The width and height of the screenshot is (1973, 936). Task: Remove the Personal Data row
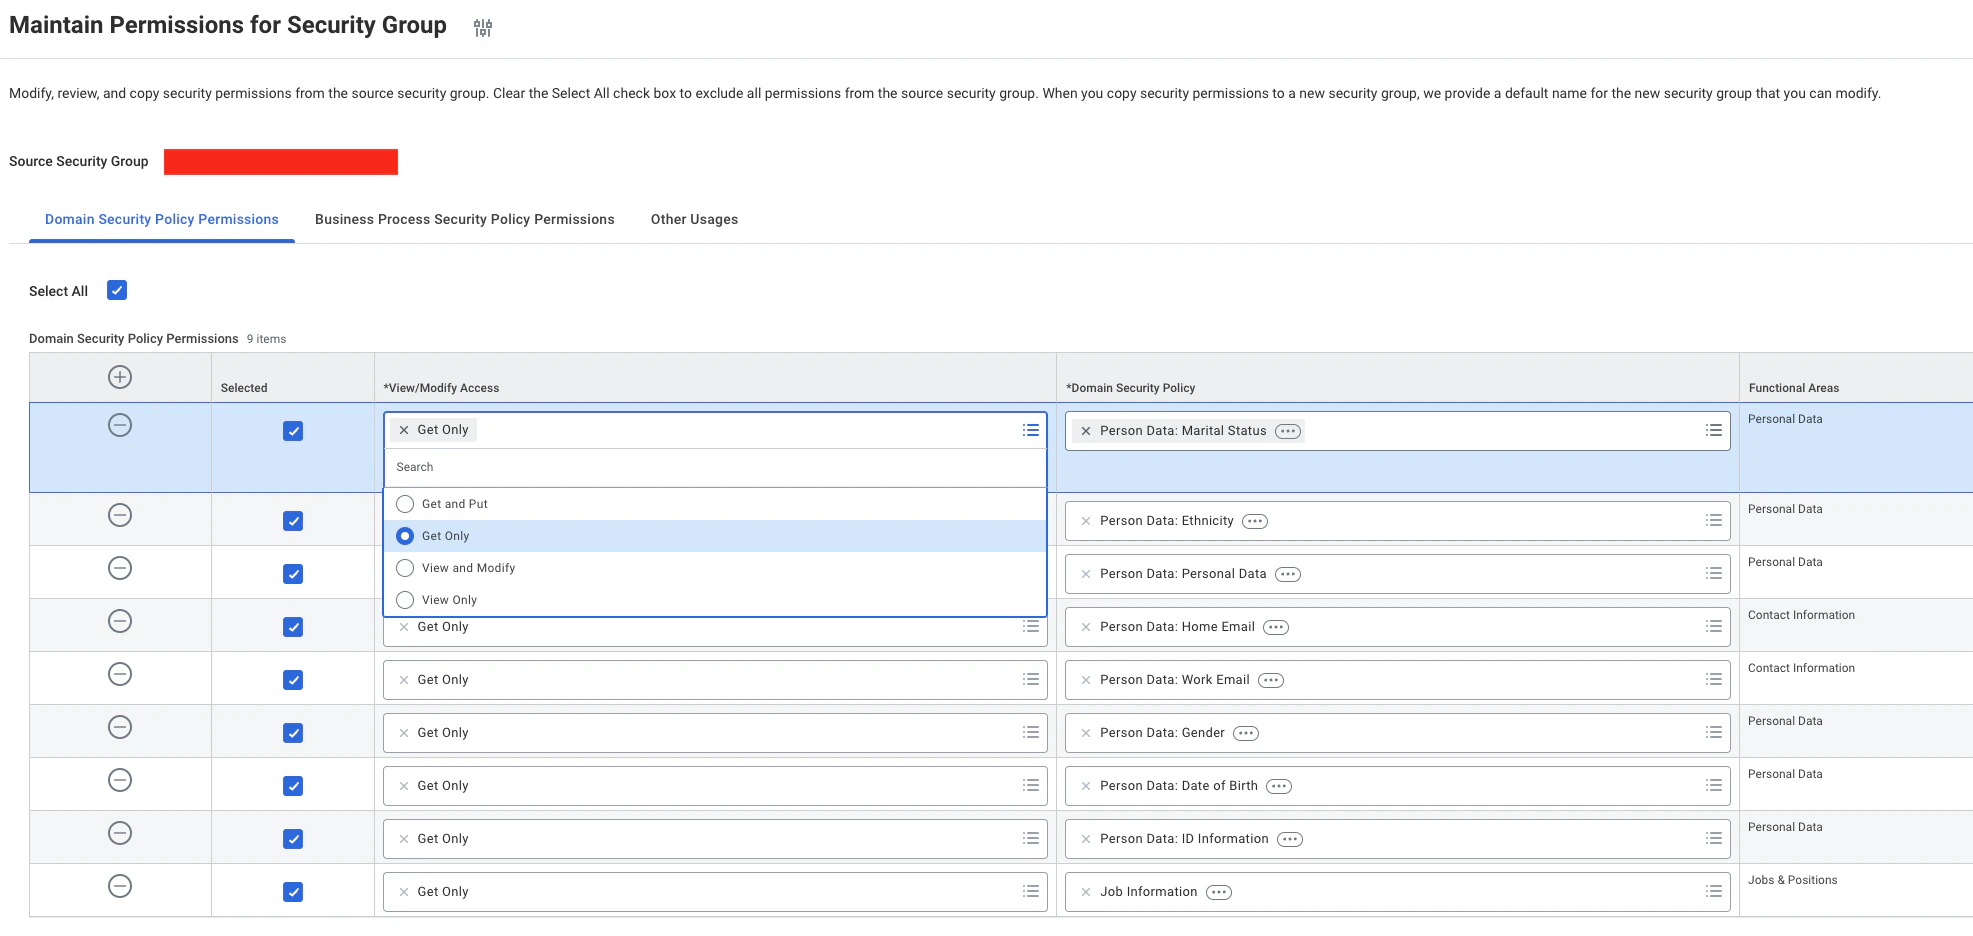pyautogui.click(x=120, y=568)
